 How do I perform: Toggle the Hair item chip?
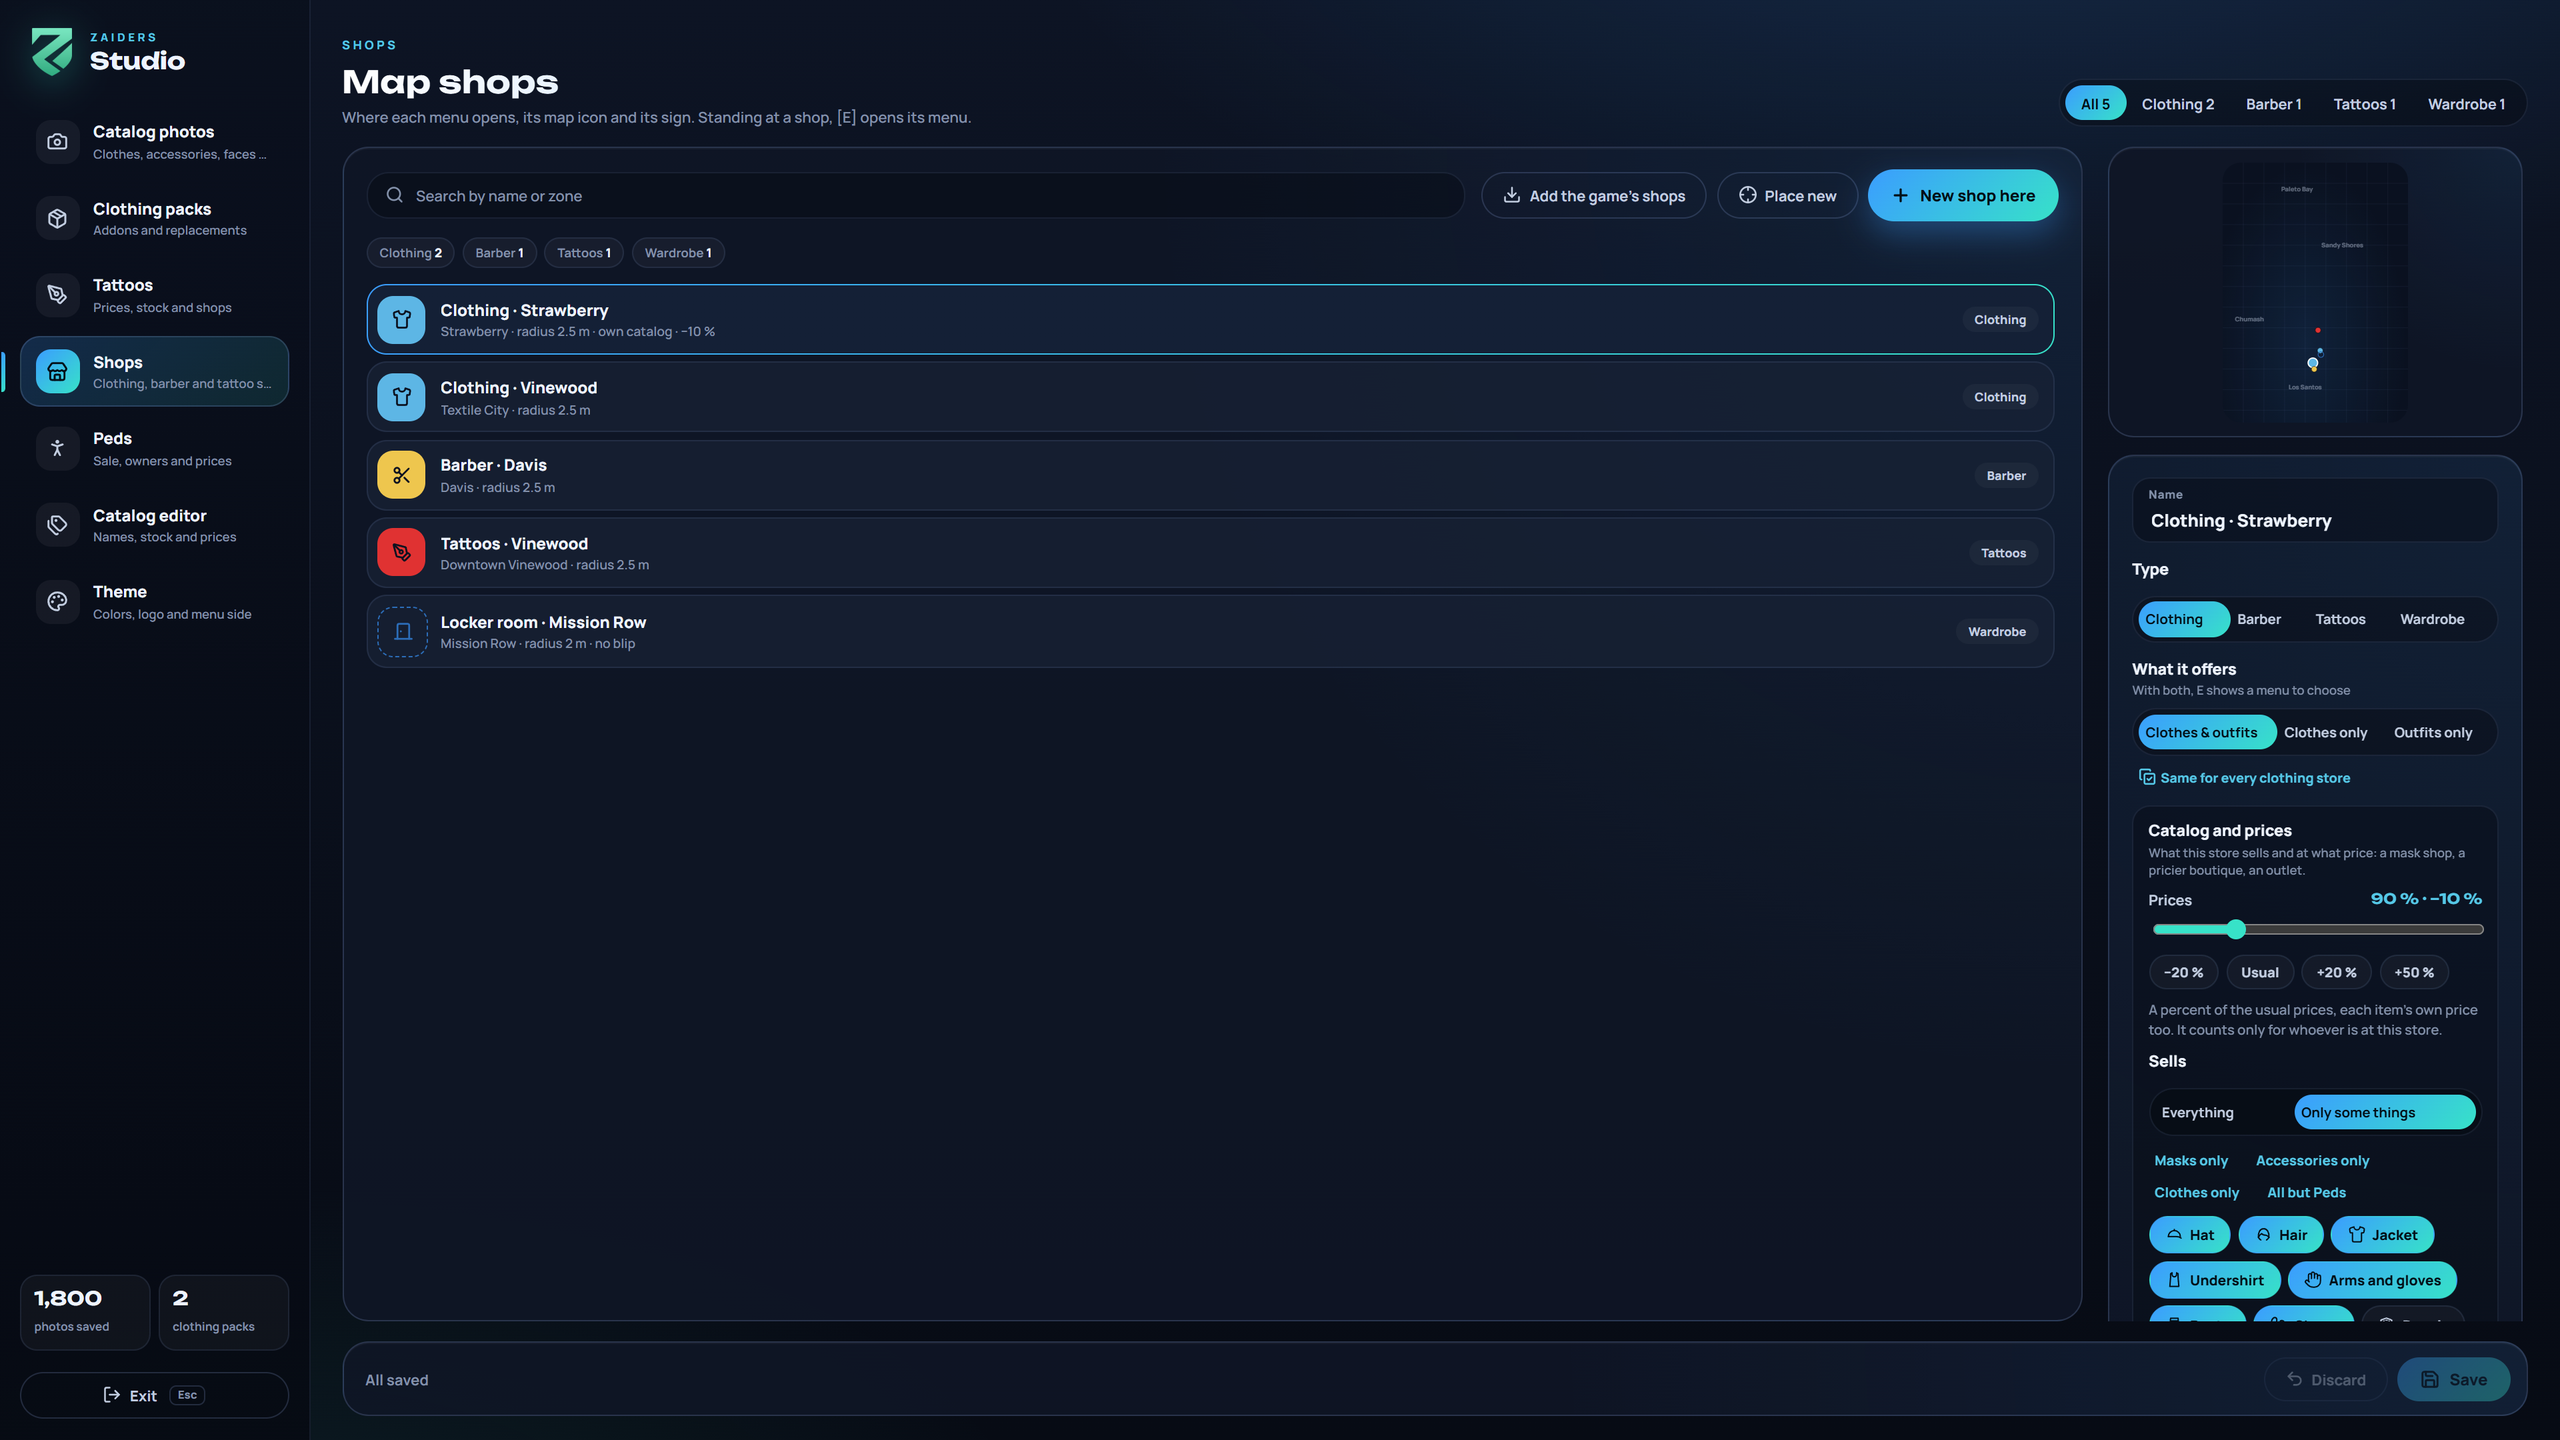(x=2280, y=1235)
